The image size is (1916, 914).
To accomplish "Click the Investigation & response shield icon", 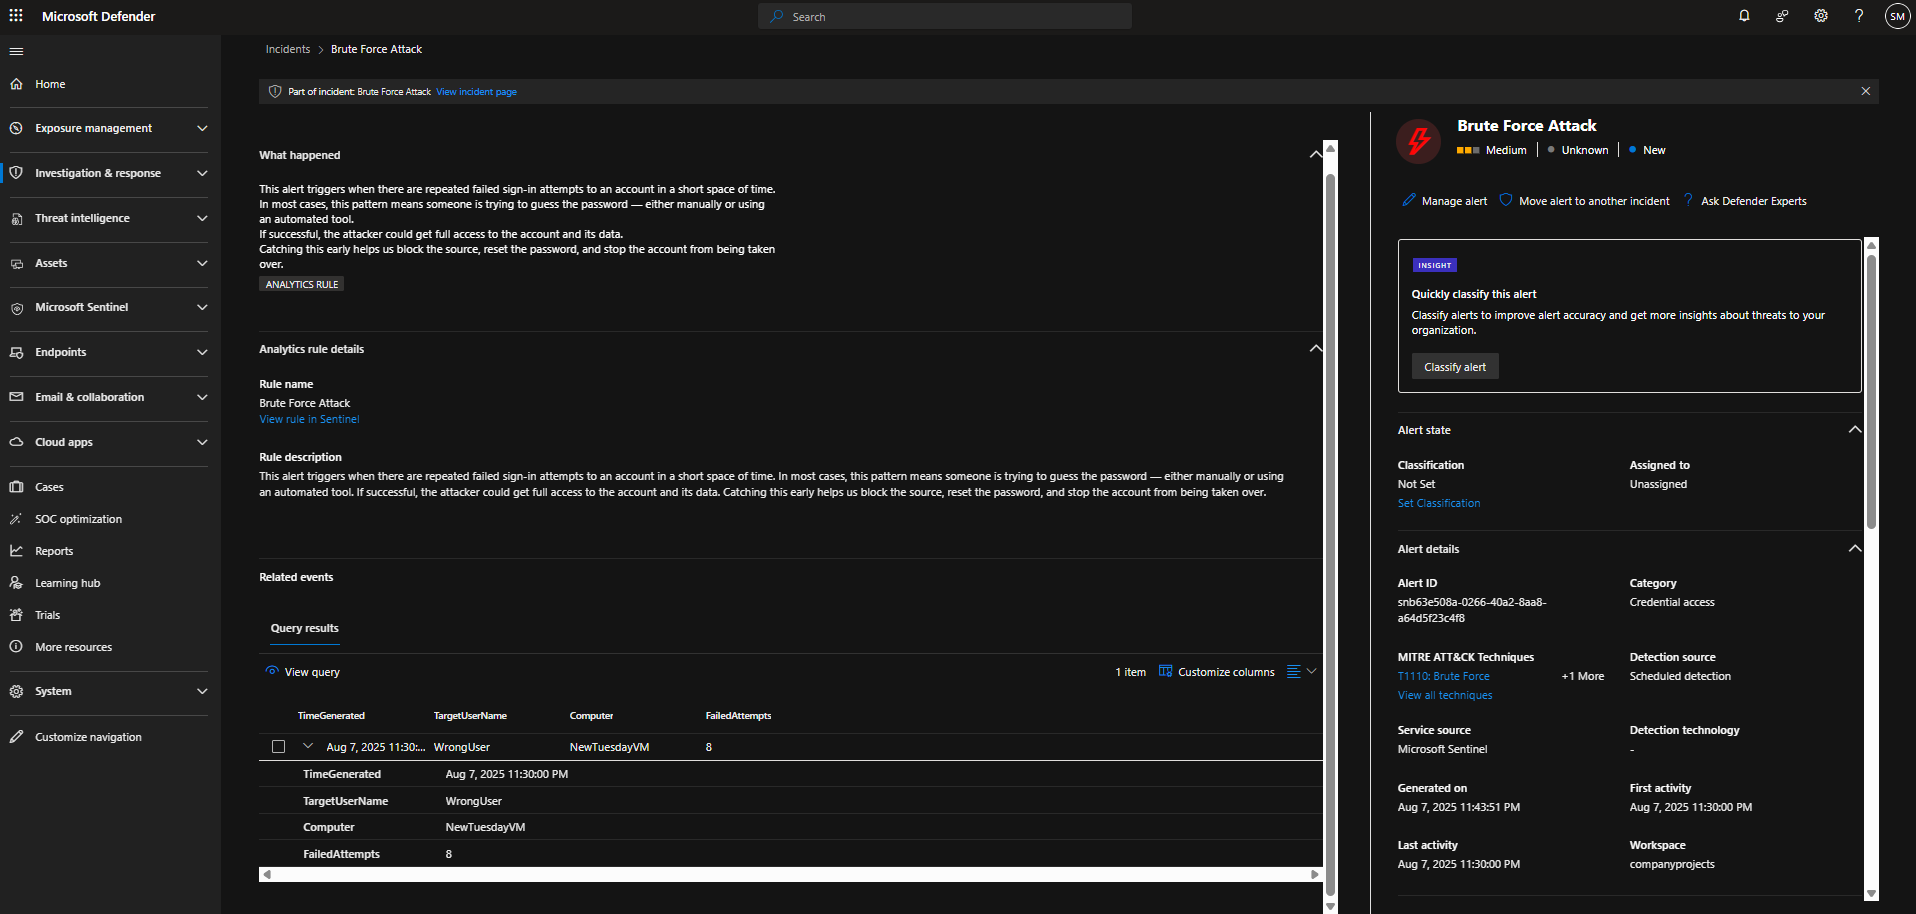I will pyautogui.click(x=16, y=173).
